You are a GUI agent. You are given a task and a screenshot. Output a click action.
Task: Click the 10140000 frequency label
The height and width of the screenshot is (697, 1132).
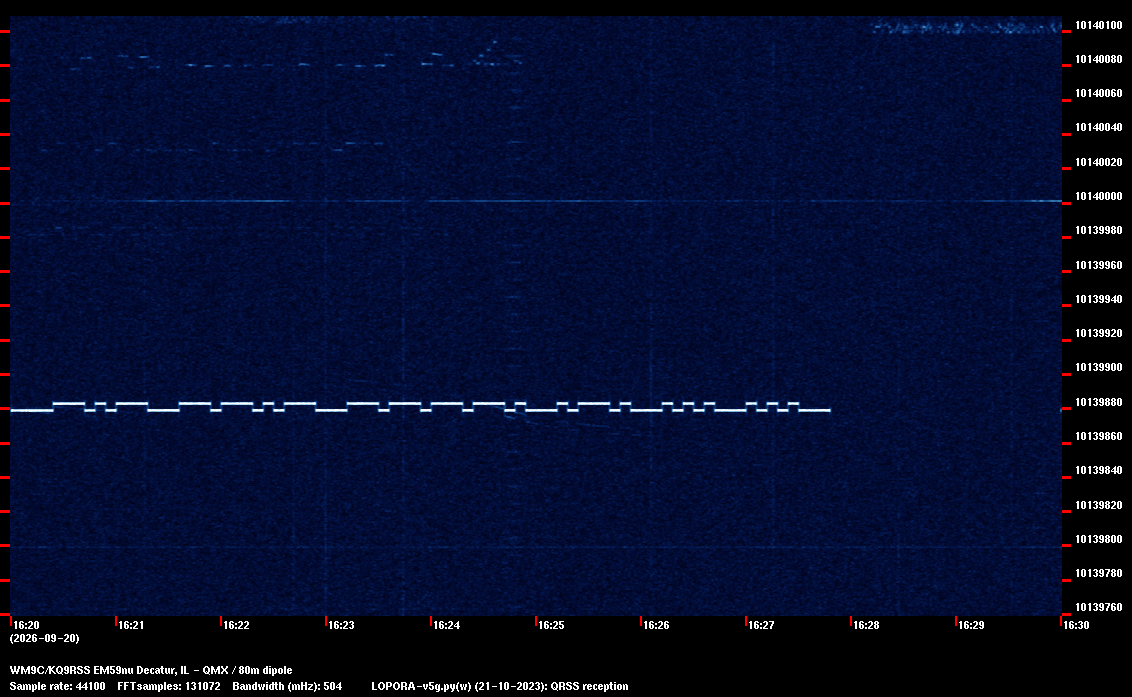coord(1098,196)
